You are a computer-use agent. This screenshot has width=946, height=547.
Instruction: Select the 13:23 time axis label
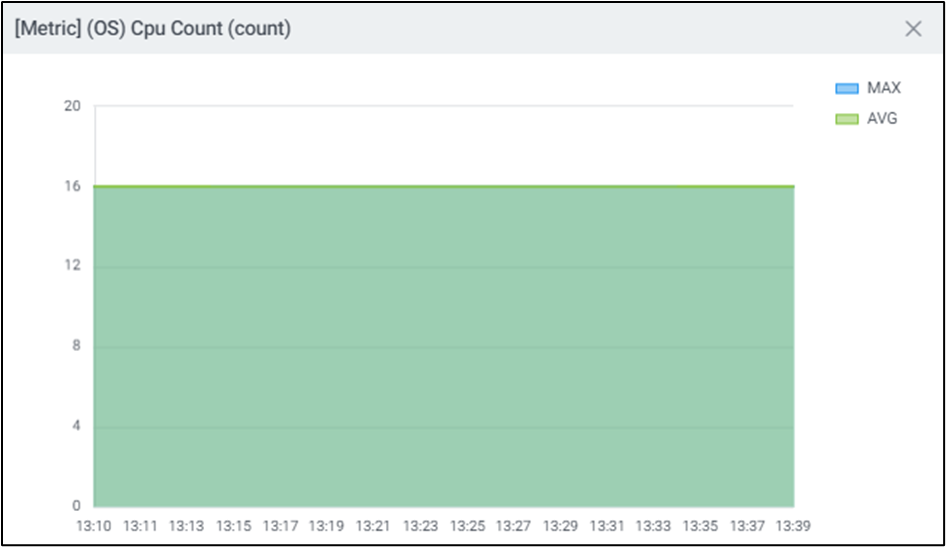pyautogui.click(x=420, y=525)
